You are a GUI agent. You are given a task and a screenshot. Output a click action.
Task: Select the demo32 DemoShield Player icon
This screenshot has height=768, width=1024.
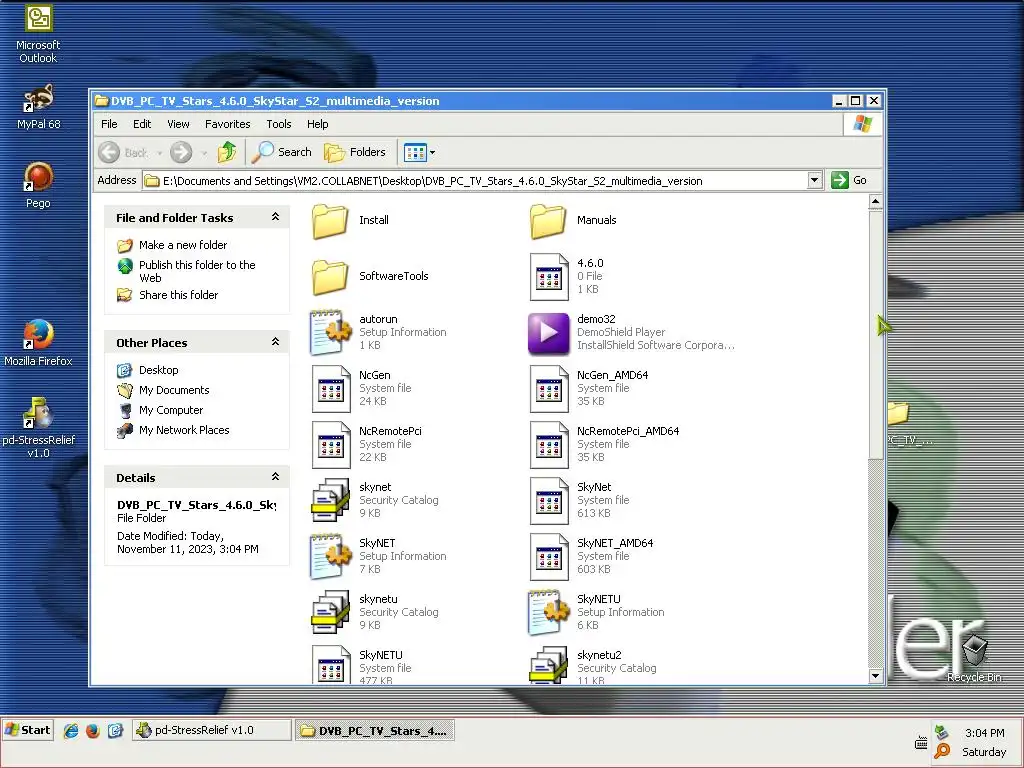pos(549,333)
